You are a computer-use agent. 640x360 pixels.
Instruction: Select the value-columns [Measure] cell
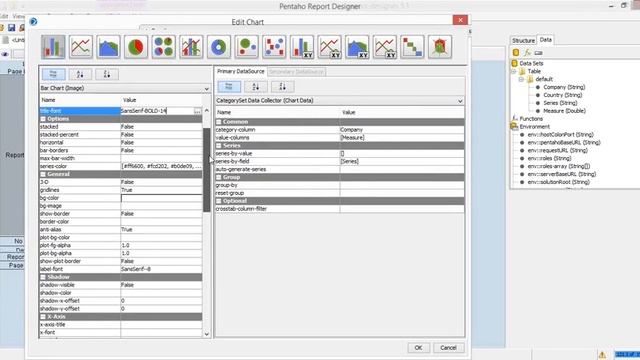(402, 138)
